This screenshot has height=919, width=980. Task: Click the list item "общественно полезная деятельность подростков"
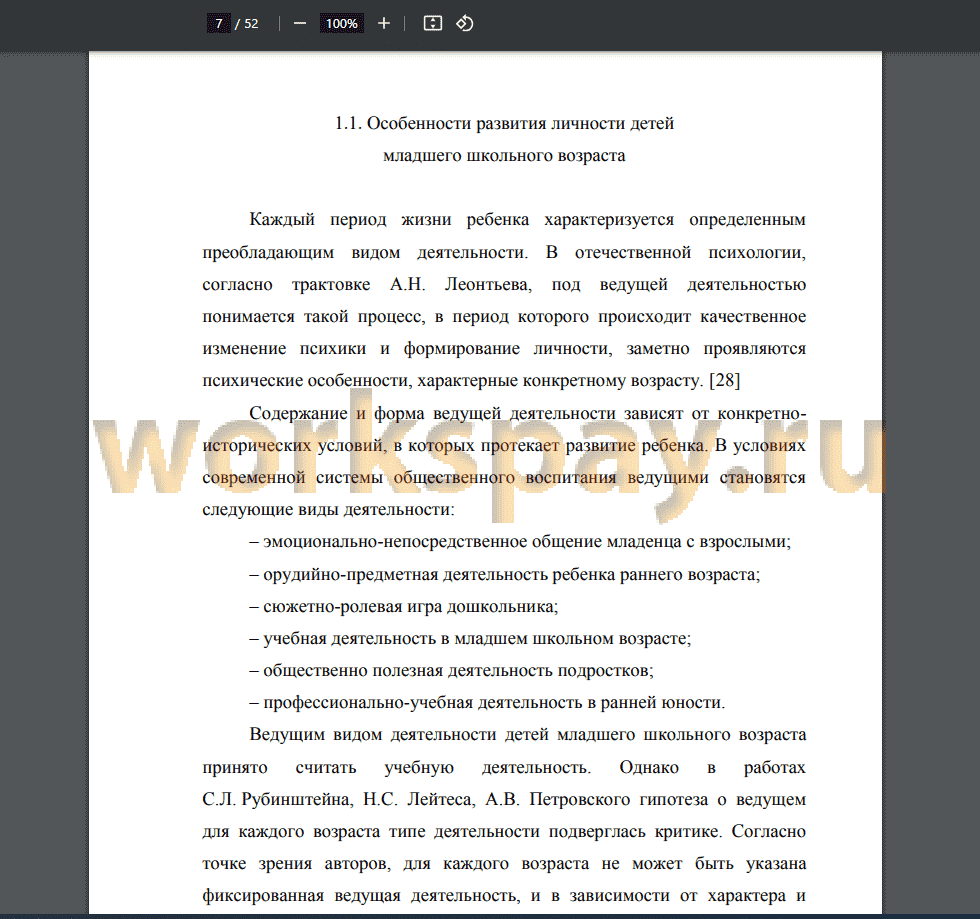pos(457,671)
